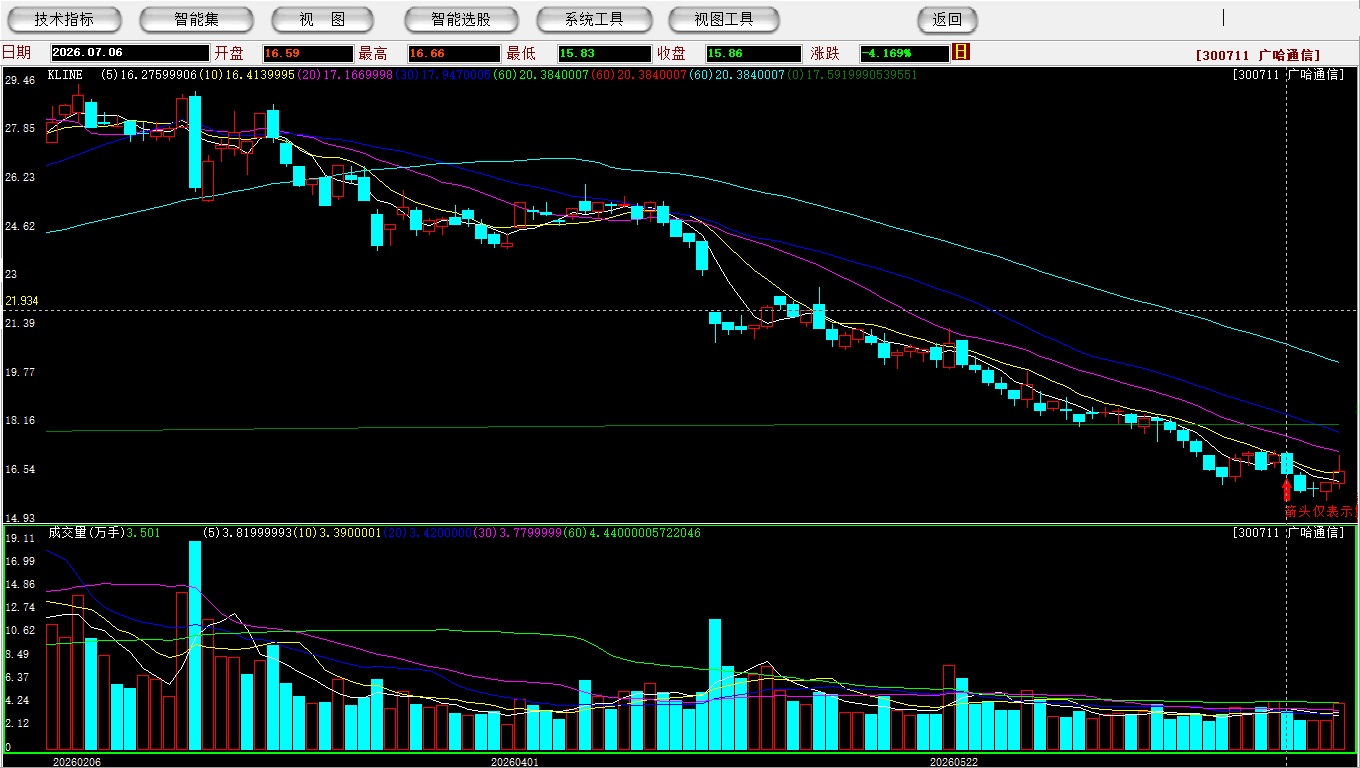Click the 18.16 price axis label
The image size is (1360, 768).
point(20,421)
